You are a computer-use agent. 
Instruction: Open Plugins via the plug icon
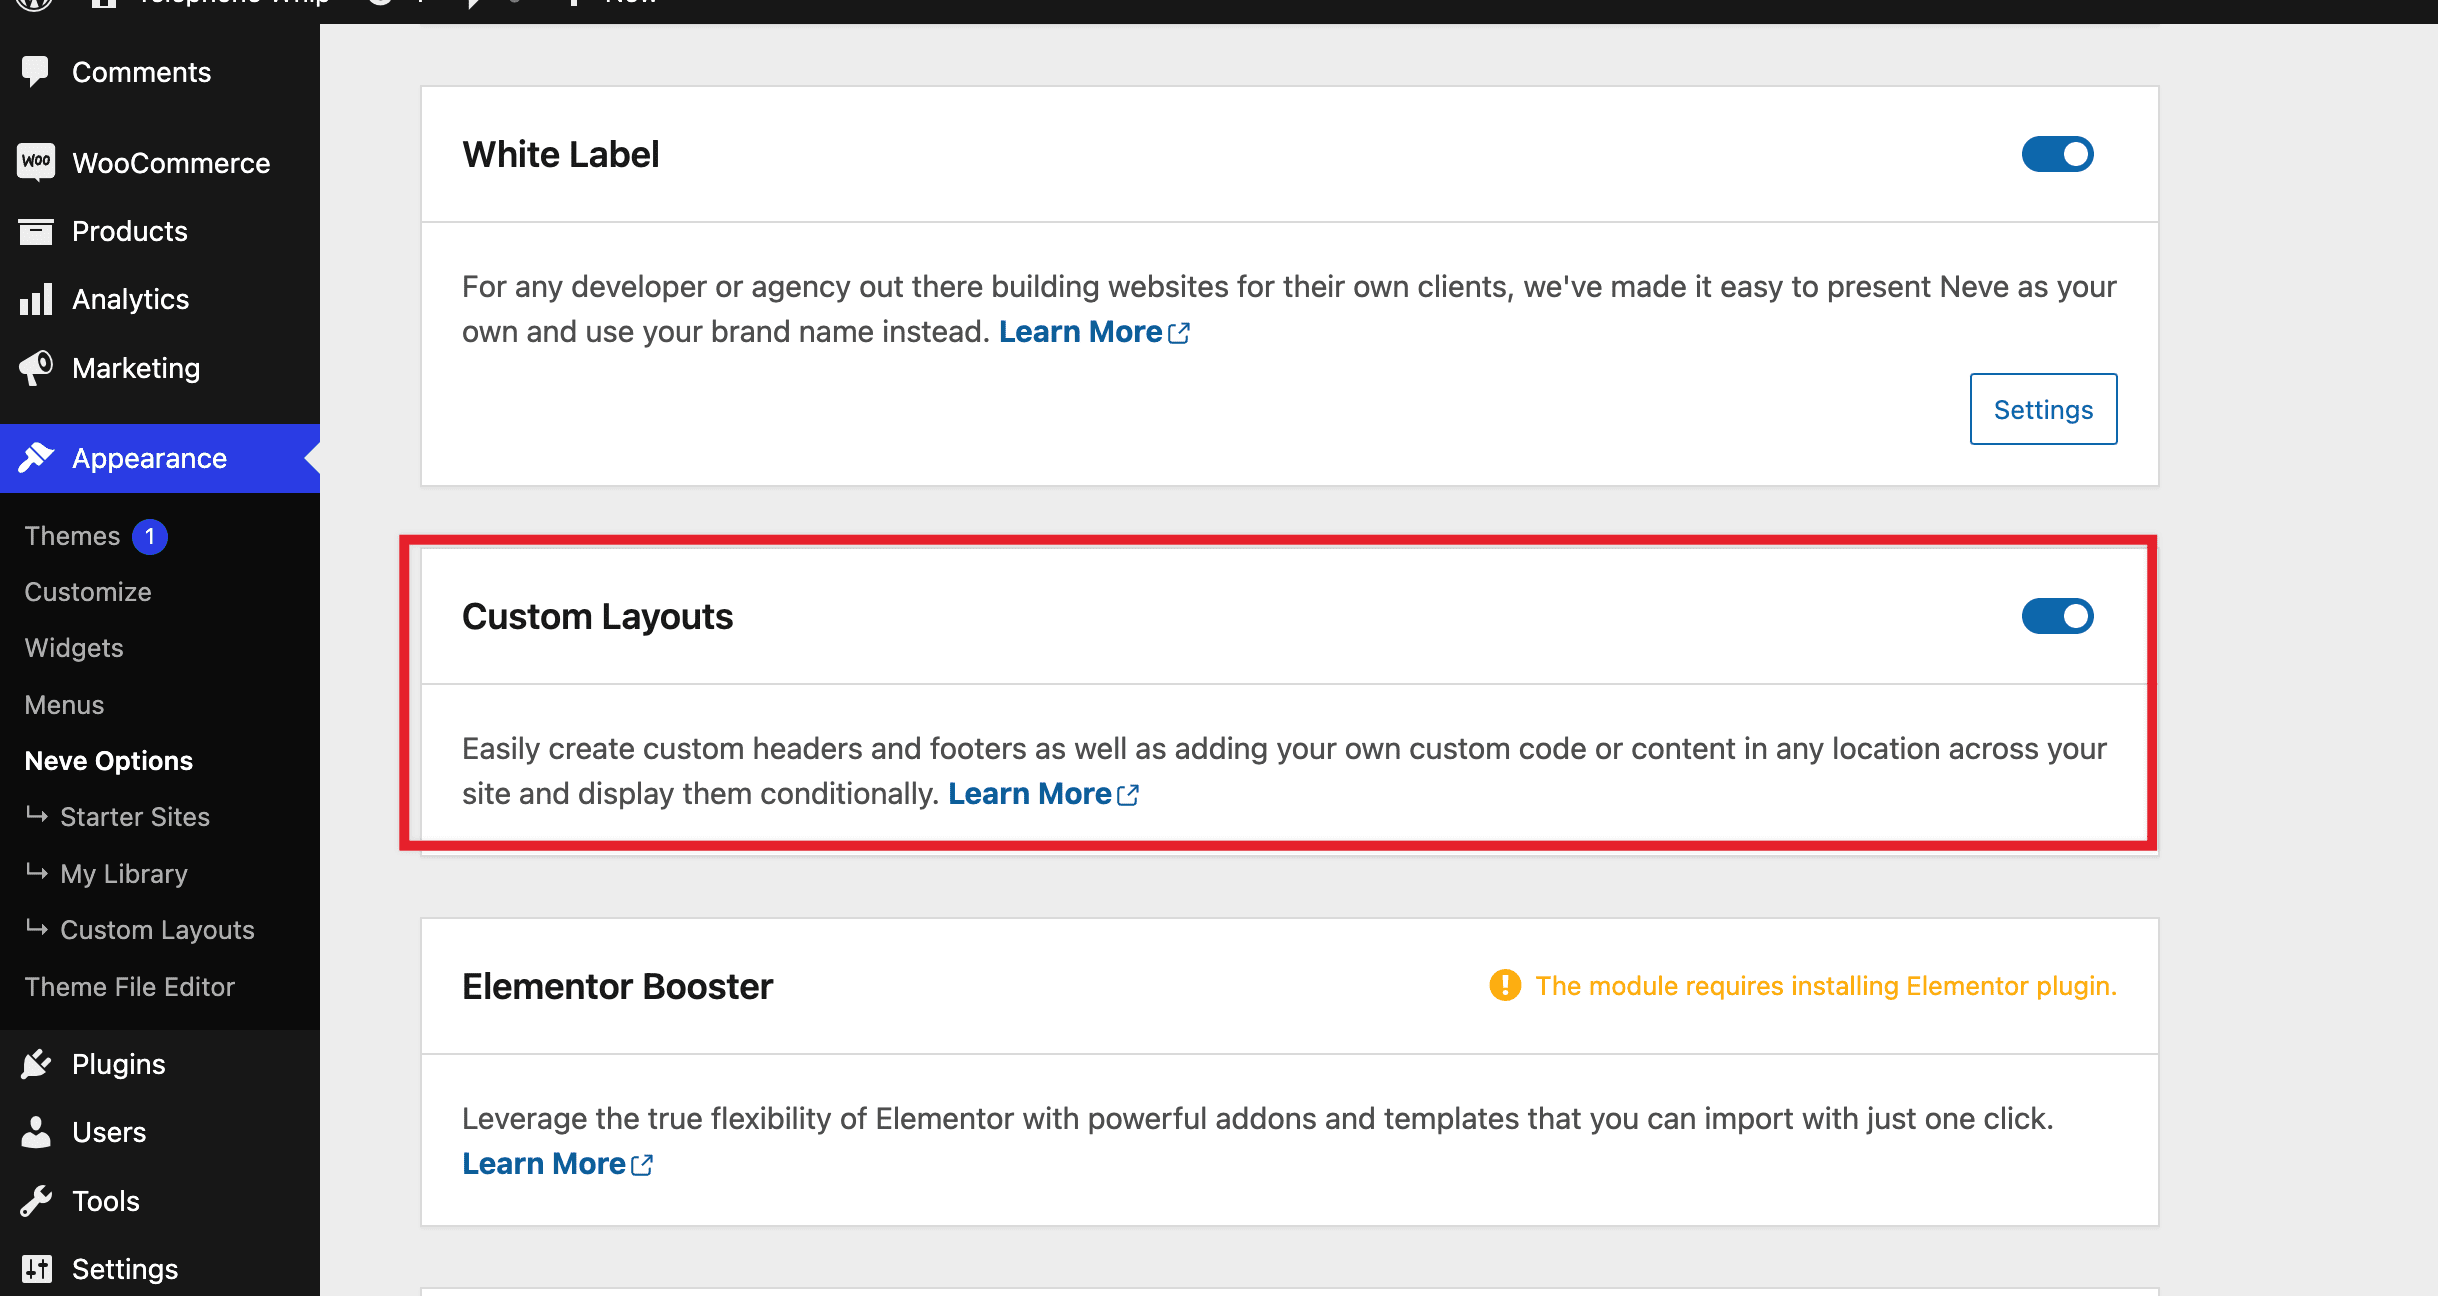(x=35, y=1063)
